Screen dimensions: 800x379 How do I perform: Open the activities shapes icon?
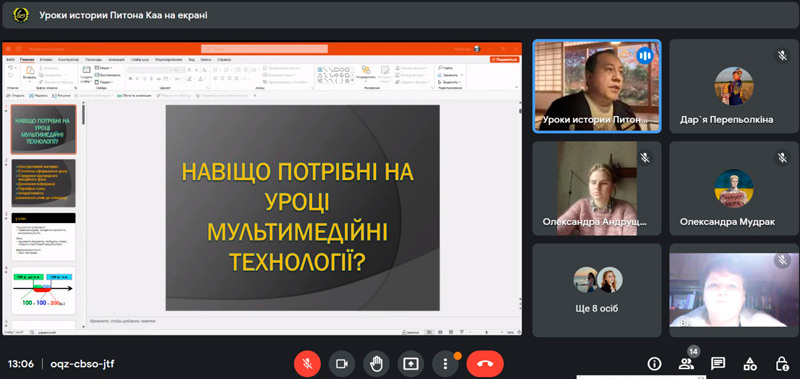pos(750,364)
